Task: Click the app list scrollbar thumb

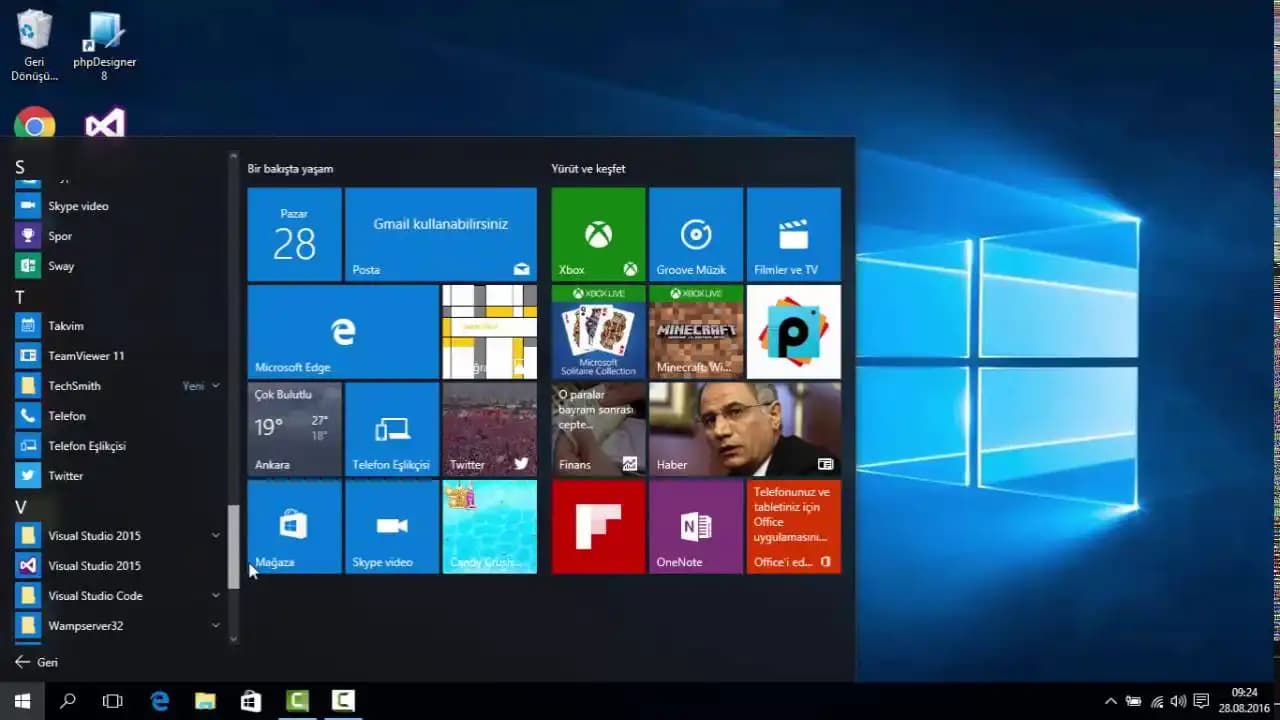Action: click(x=234, y=546)
